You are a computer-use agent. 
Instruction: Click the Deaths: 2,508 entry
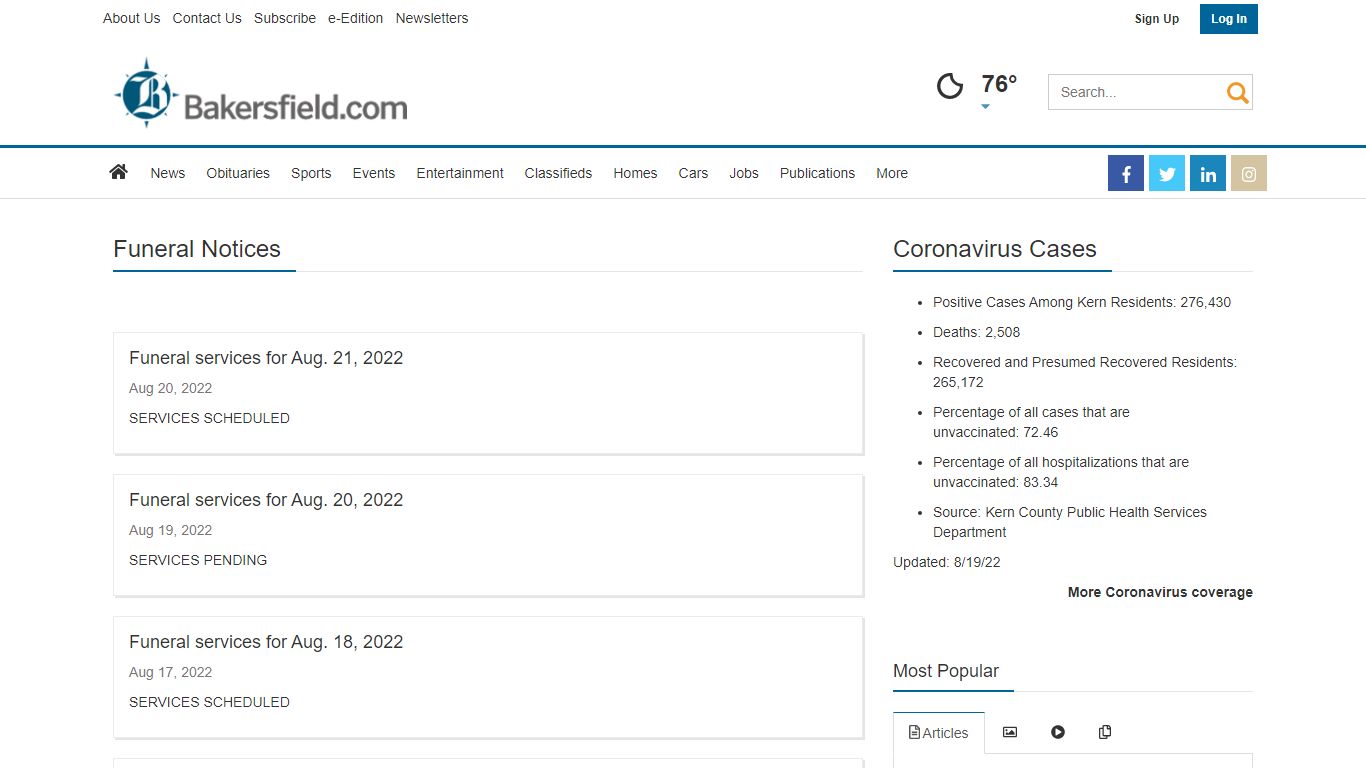[976, 332]
